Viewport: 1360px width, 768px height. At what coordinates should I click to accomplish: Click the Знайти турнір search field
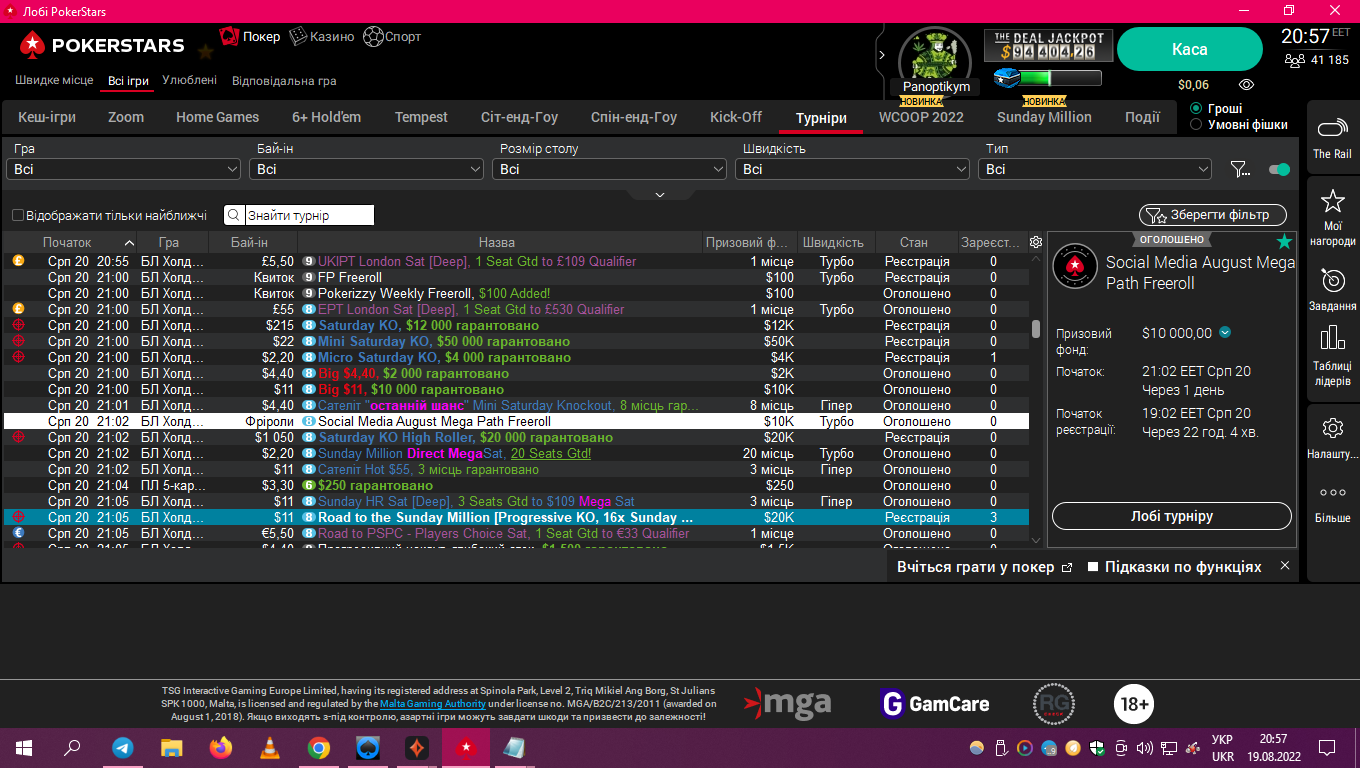[309, 215]
